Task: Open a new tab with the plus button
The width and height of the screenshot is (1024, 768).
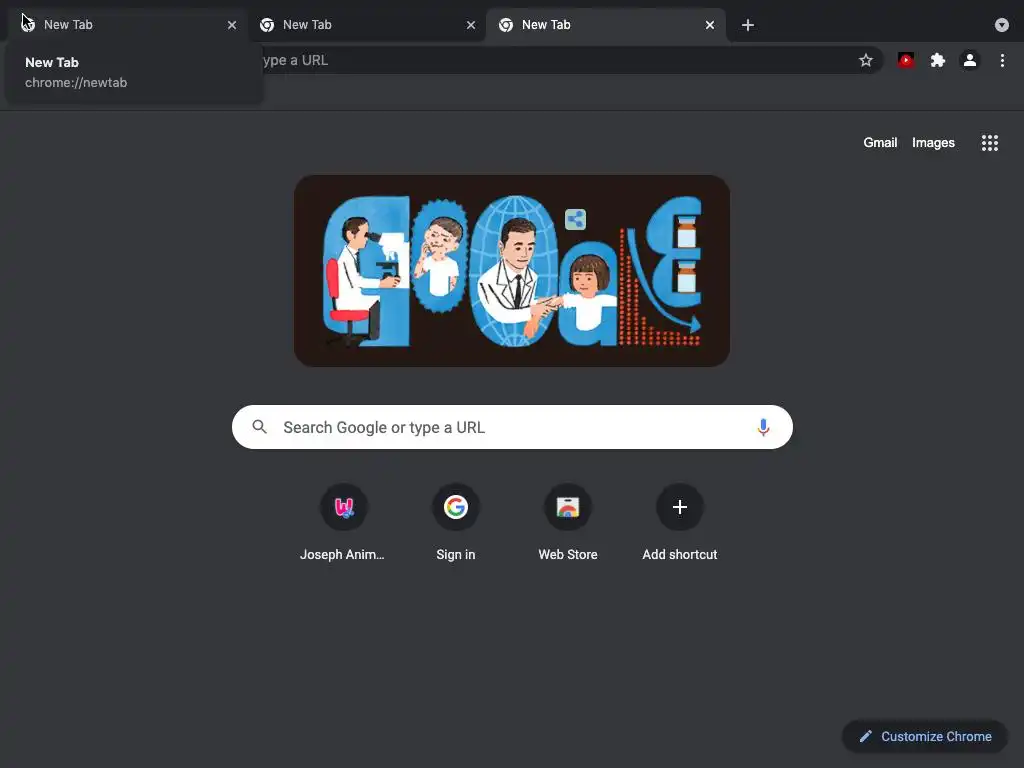Action: point(748,25)
